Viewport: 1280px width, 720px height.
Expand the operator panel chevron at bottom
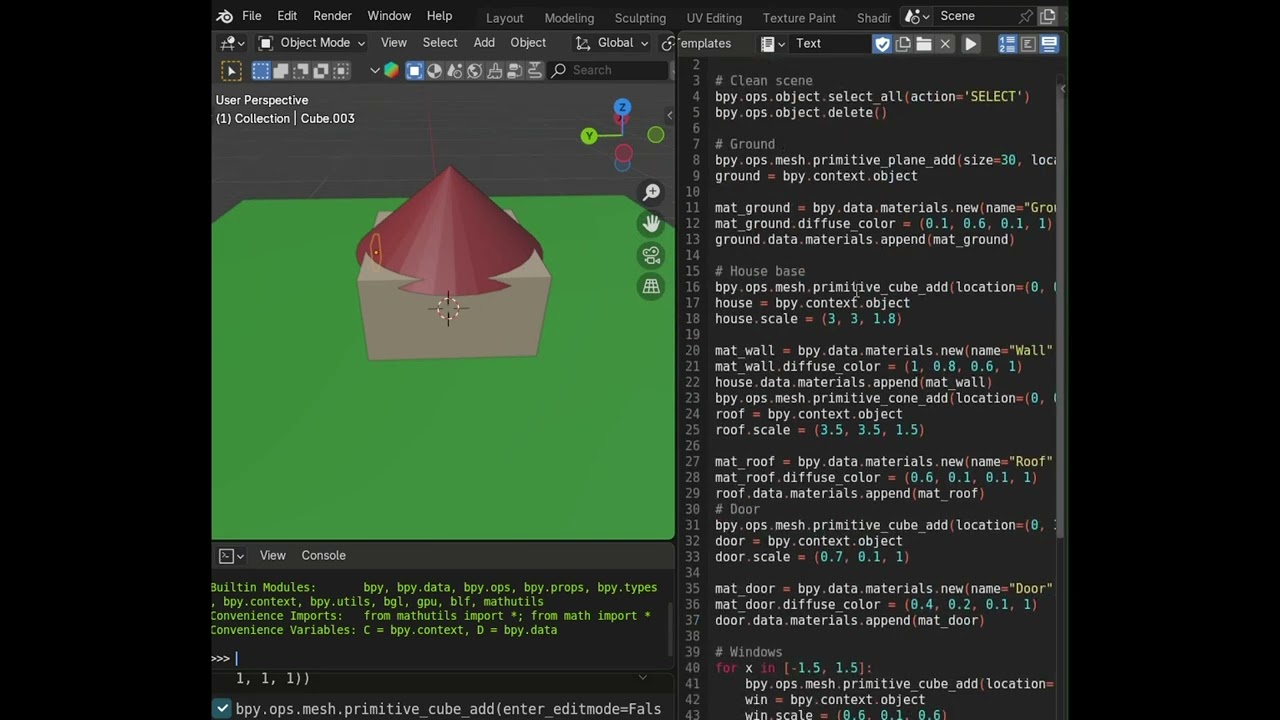coord(642,678)
